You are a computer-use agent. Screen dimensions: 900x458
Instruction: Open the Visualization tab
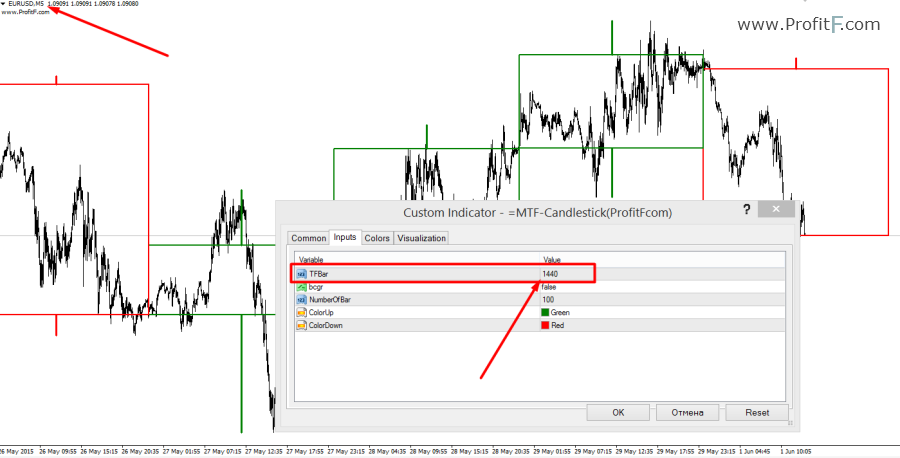421,238
